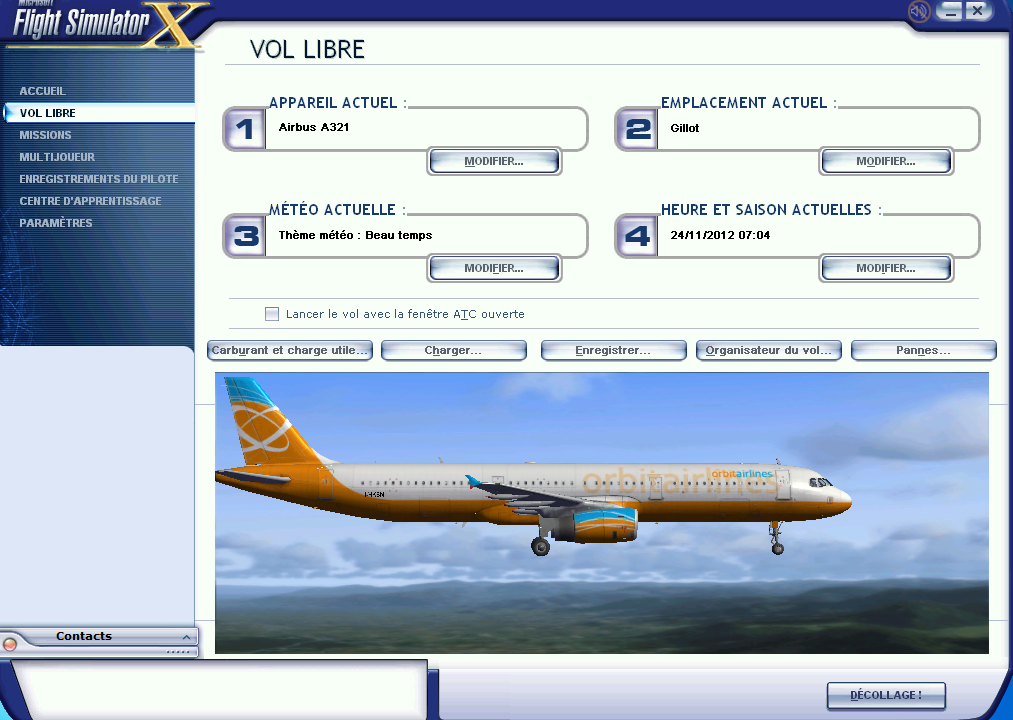The image size is (1013, 720).
Task: Open Paramètres section
Action: point(56,223)
